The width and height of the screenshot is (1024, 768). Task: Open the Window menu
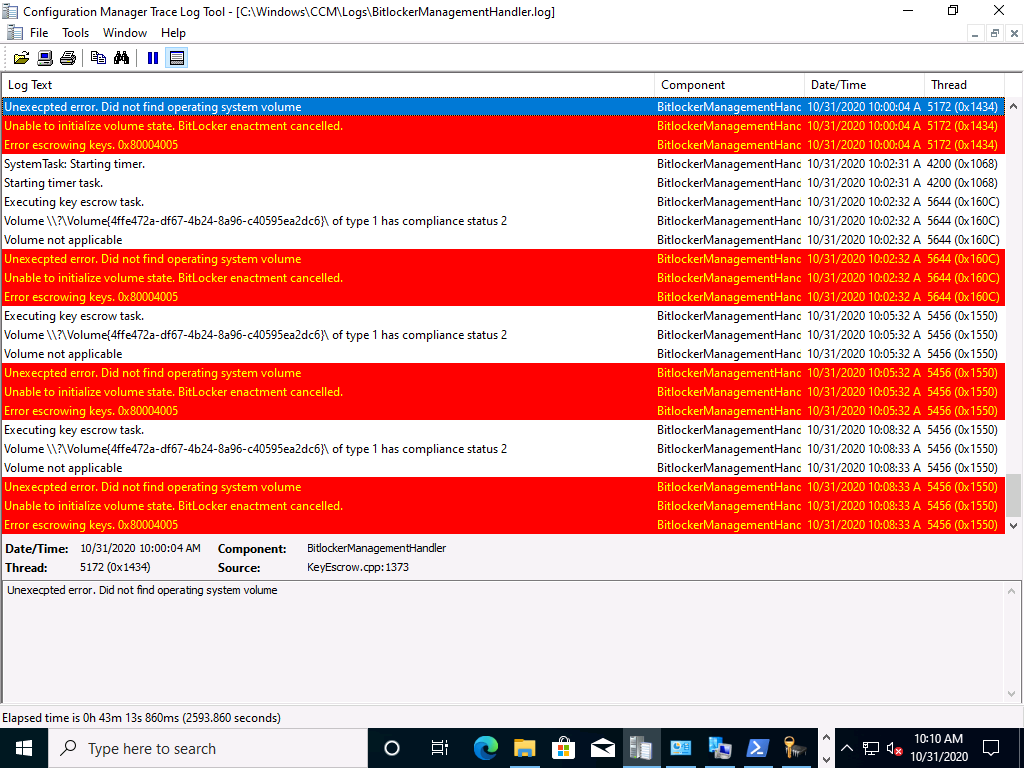125,33
